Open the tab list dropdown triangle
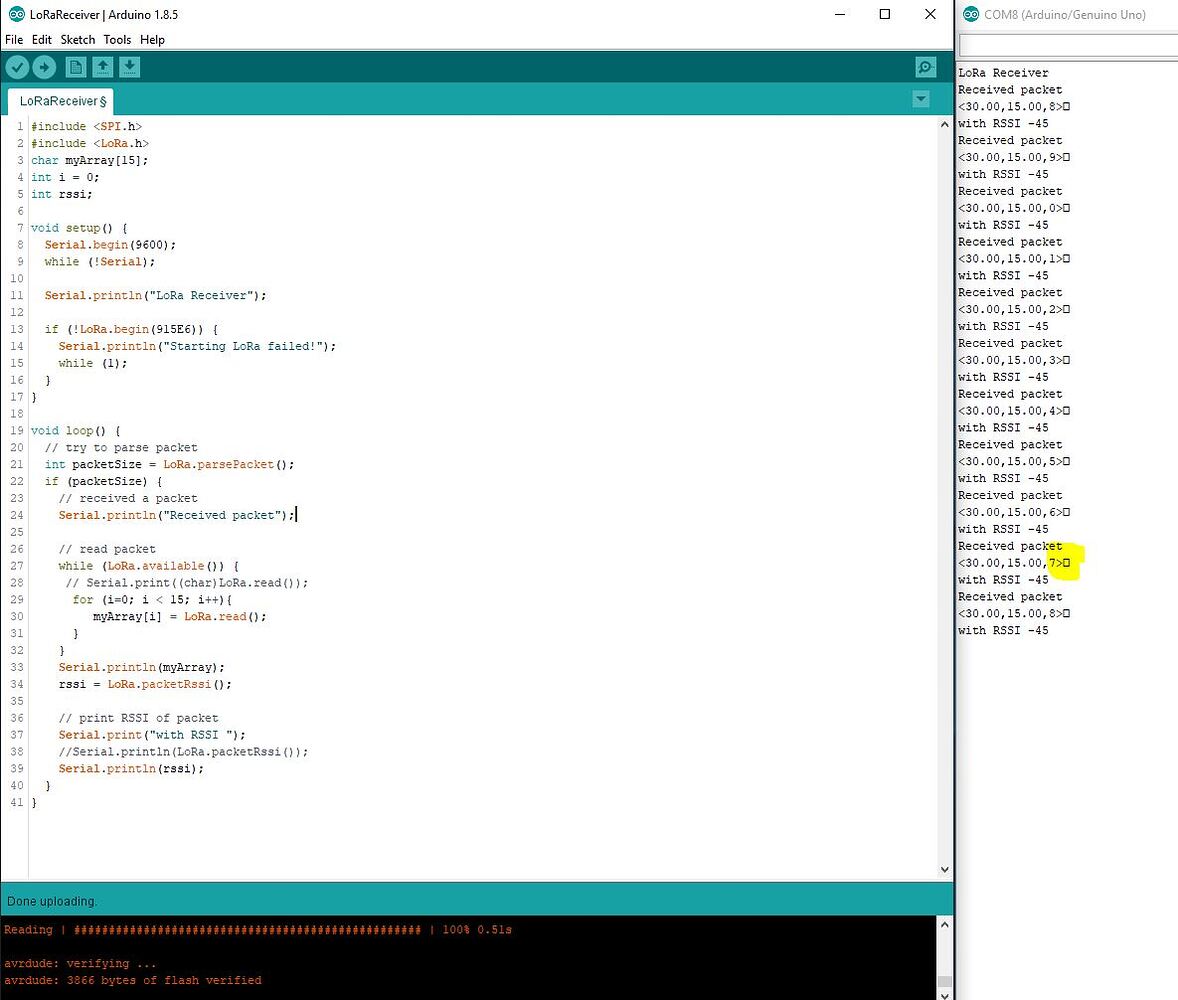Image resolution: width=1178 pixels, height=1000 pixels. pos(920,99)
